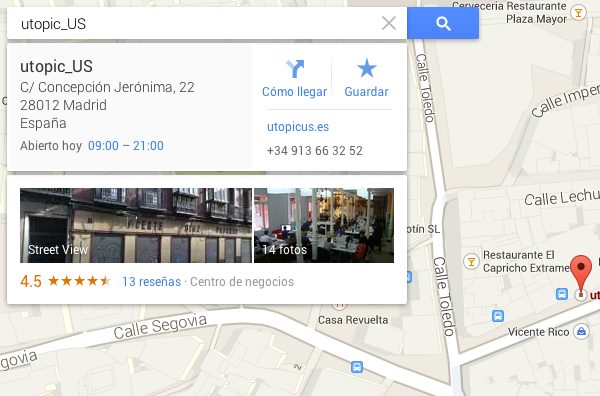Click address C/ Concepción Jerónima, 22

coord(107,87)
